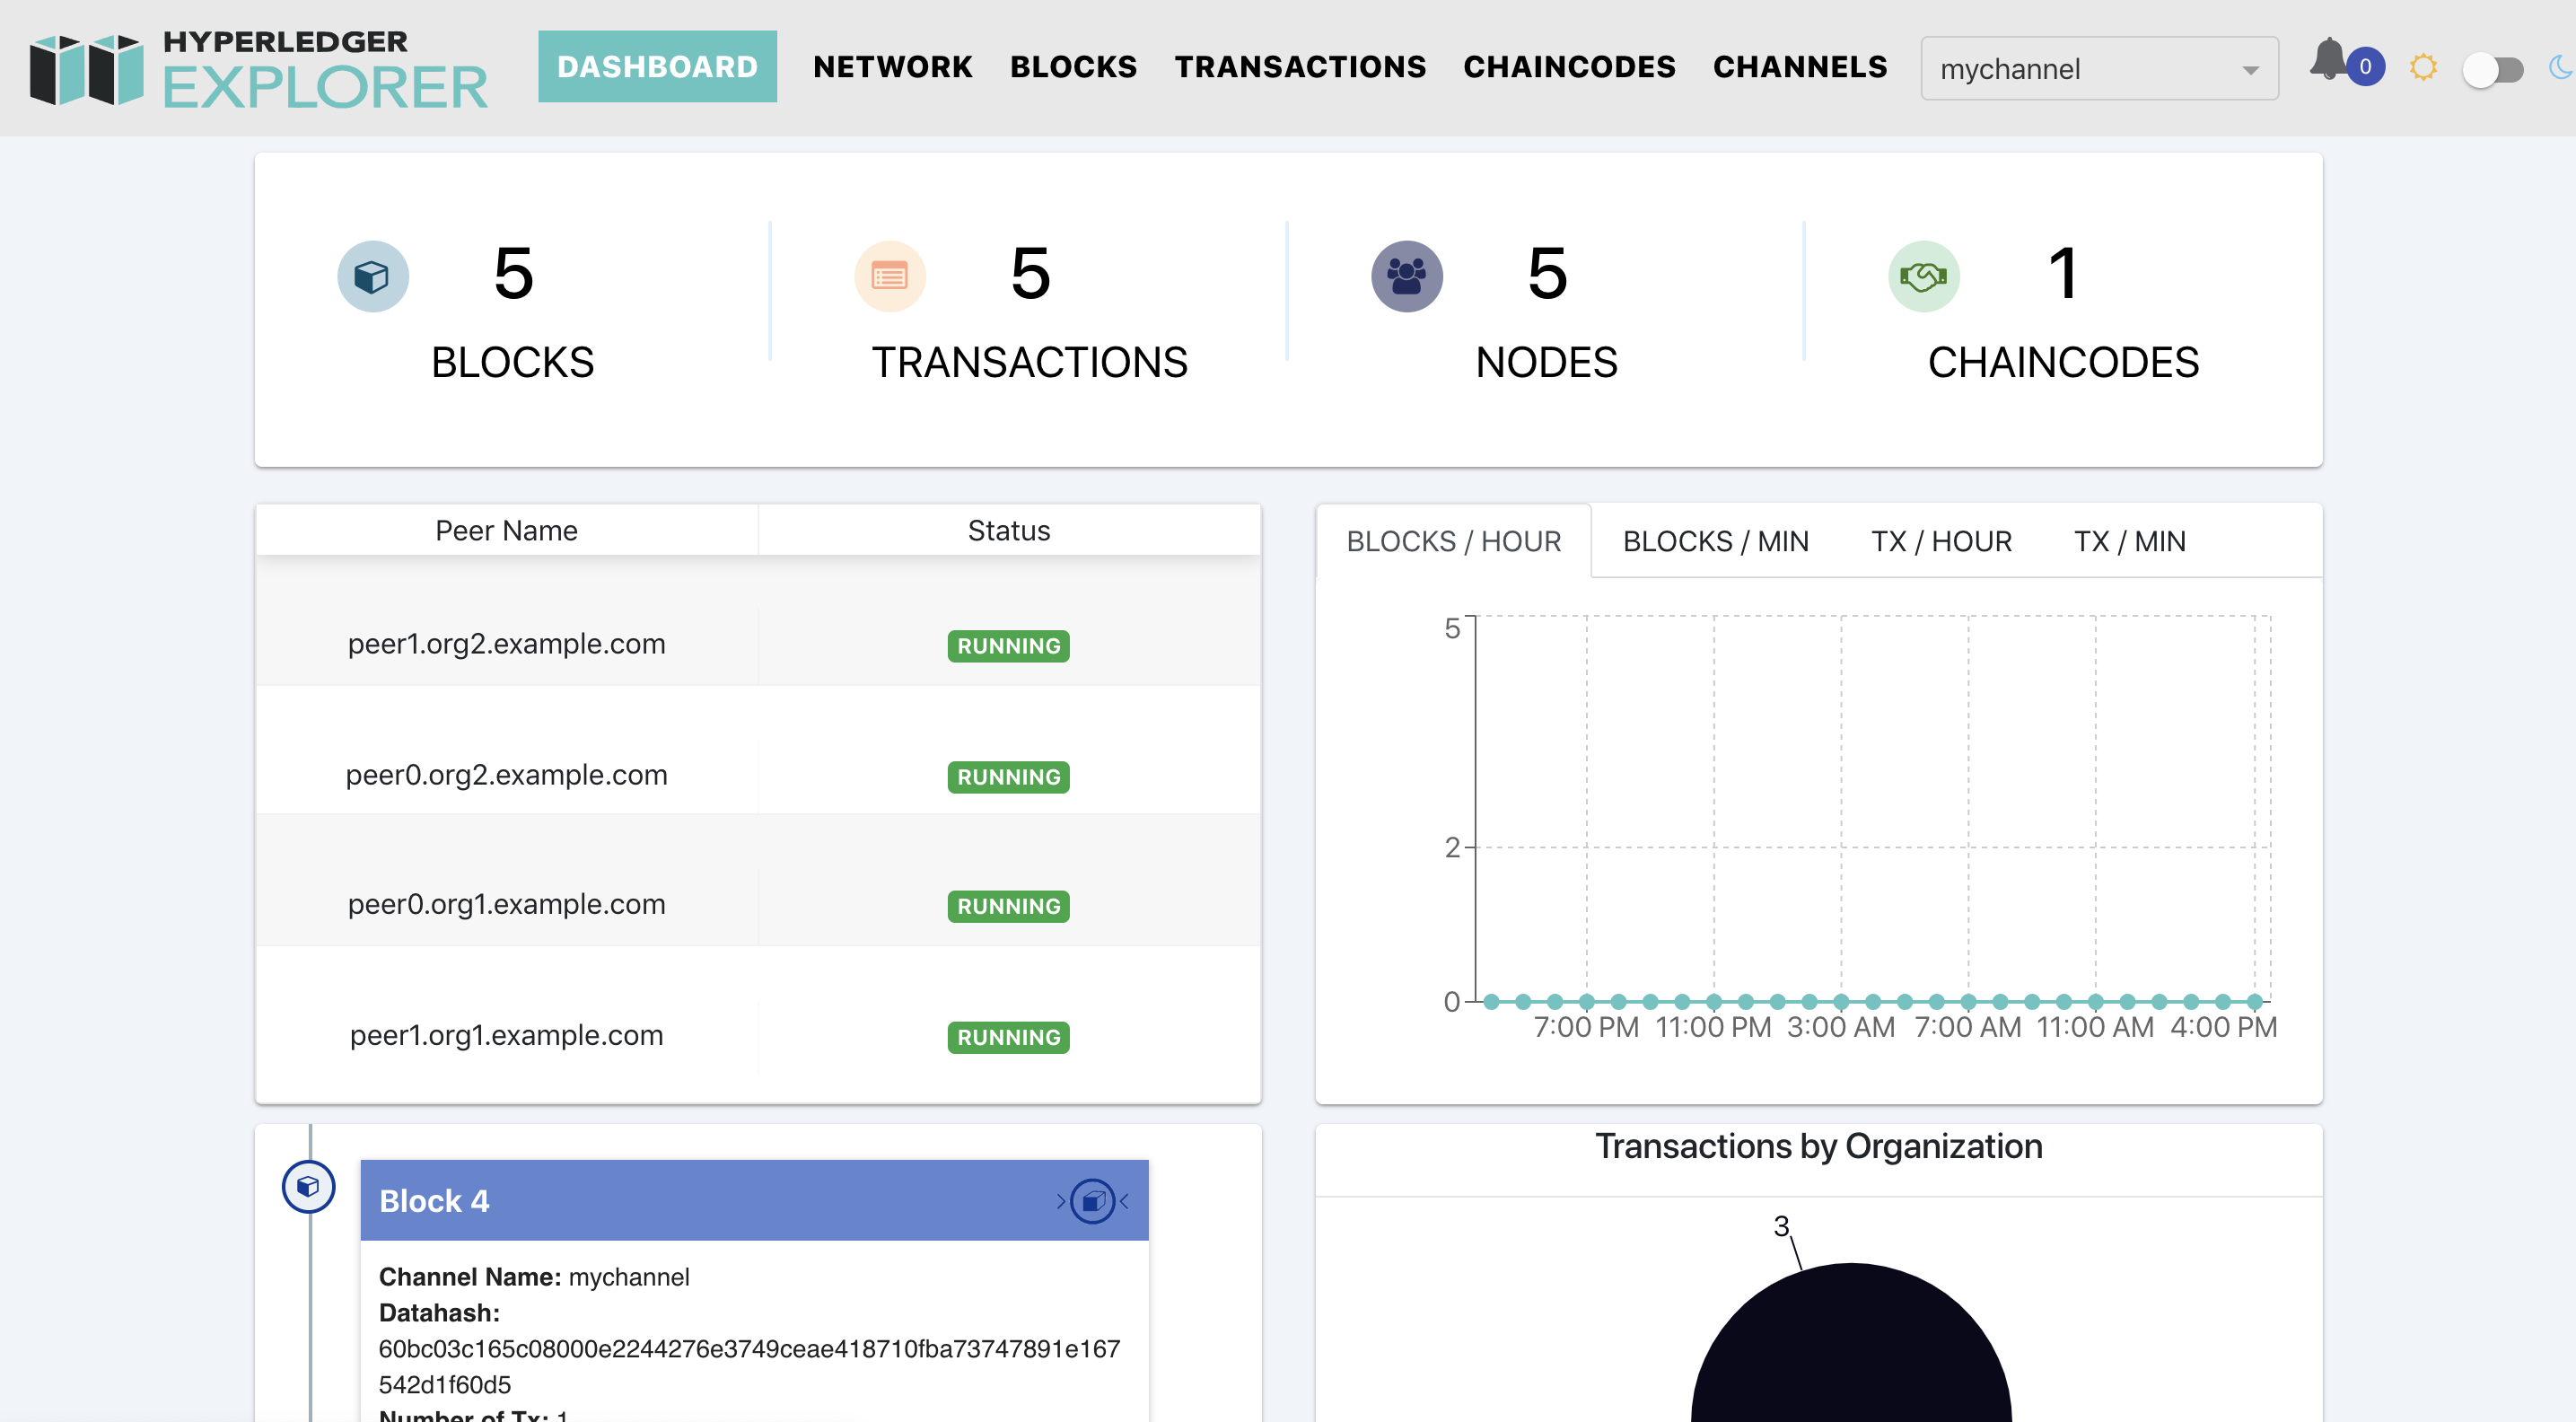Click RUNNING badge for peer0.org2

click(x=1008, y=777)
